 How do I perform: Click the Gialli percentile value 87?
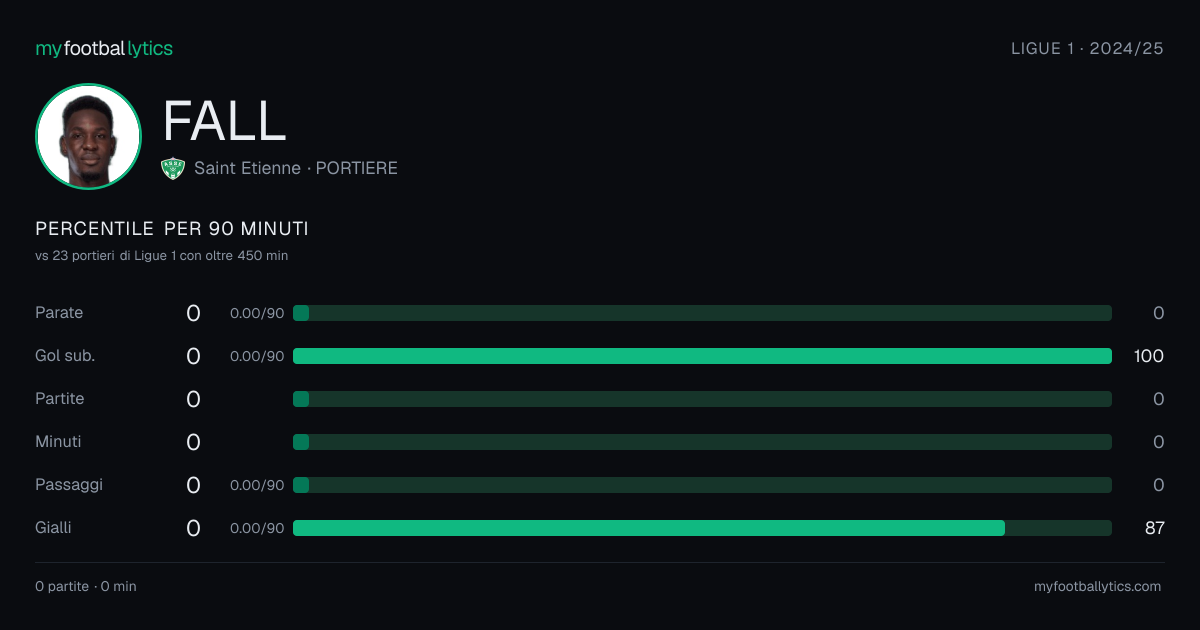(1154, 528)
